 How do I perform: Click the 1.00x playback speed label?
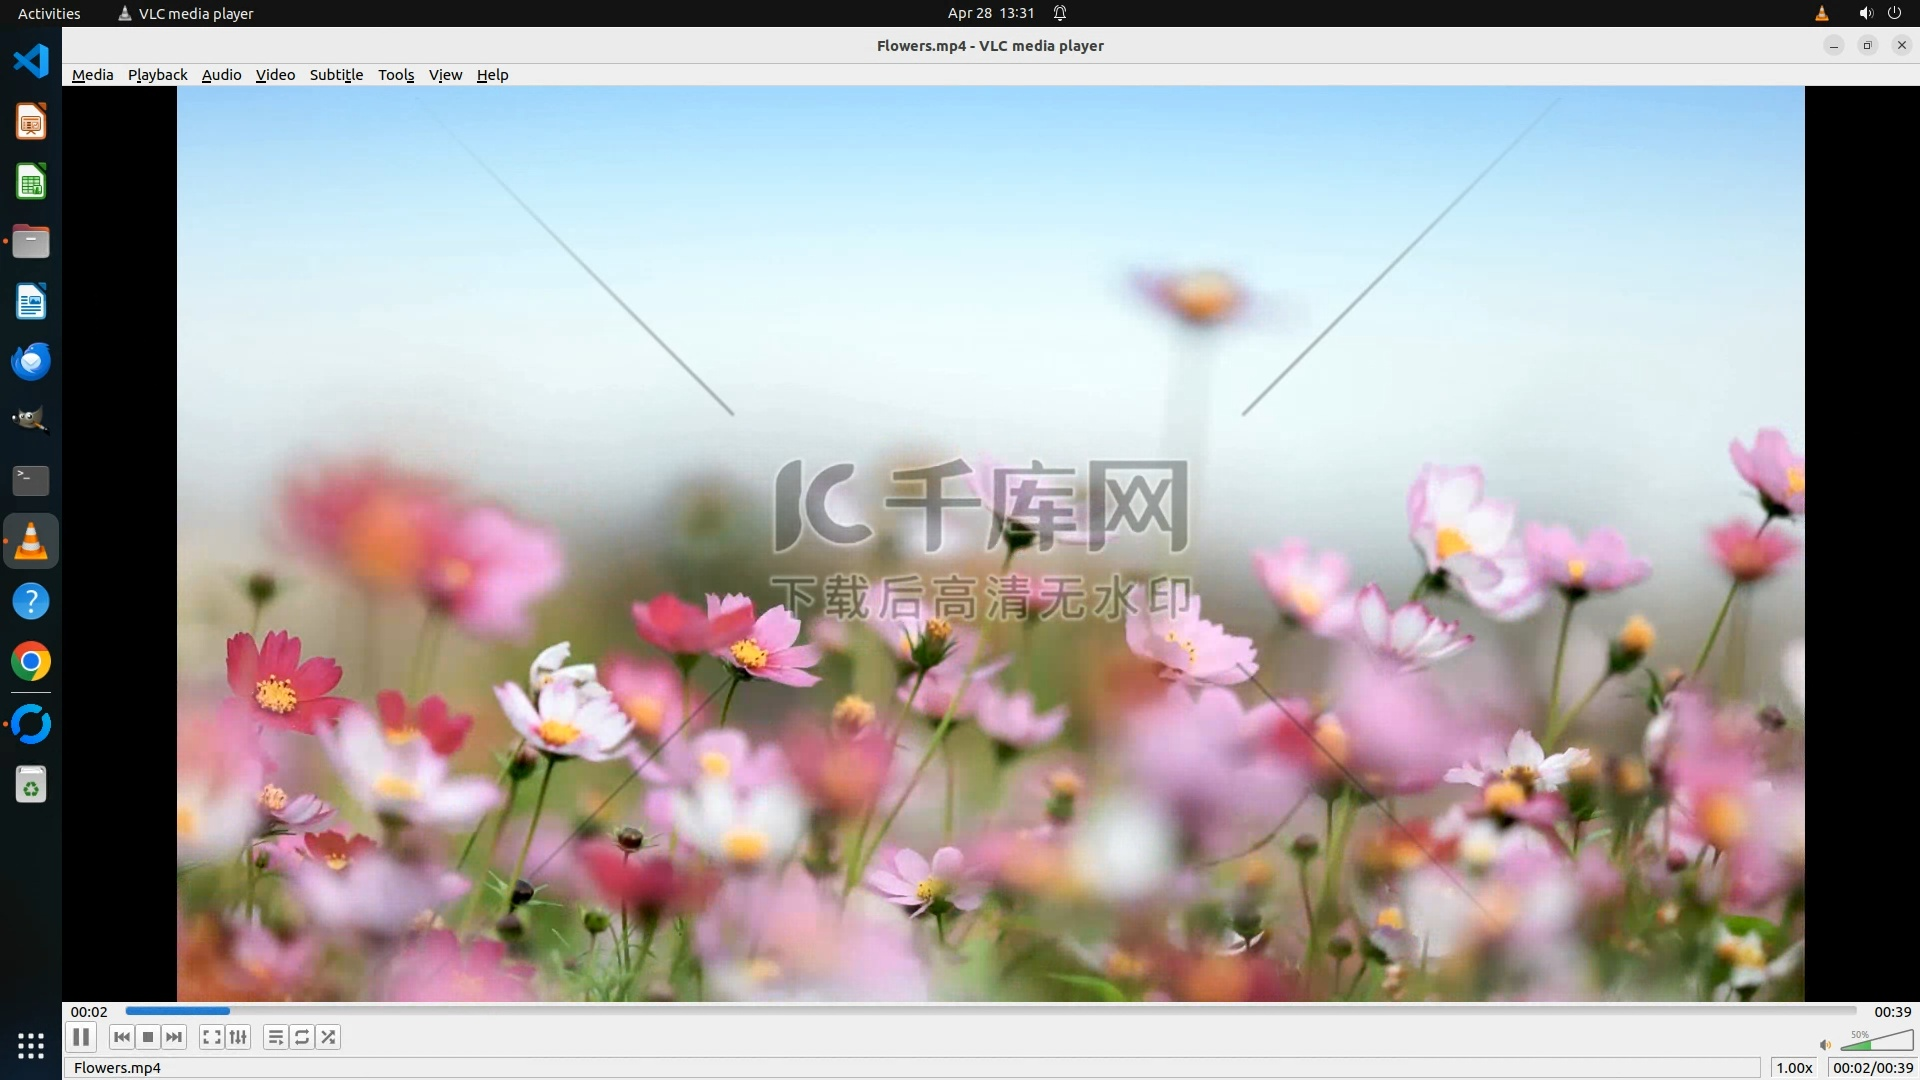pos(1794,1068)
